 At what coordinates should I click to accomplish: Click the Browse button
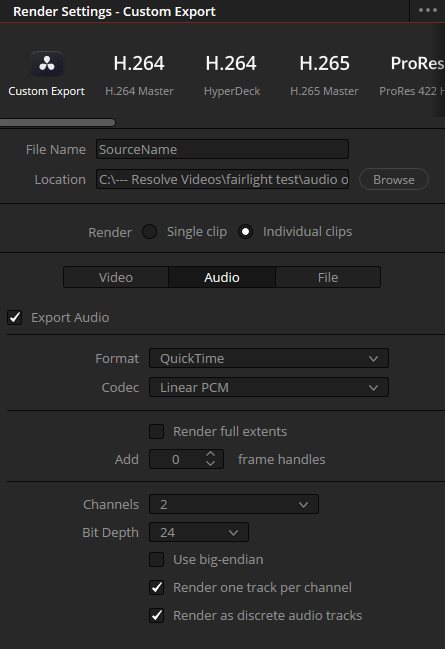(394, 180)
